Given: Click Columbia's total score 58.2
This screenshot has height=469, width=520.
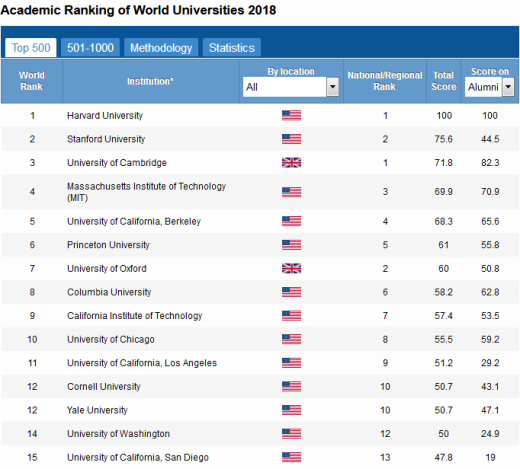Looking at the screenshot, I should pos(444,292).
